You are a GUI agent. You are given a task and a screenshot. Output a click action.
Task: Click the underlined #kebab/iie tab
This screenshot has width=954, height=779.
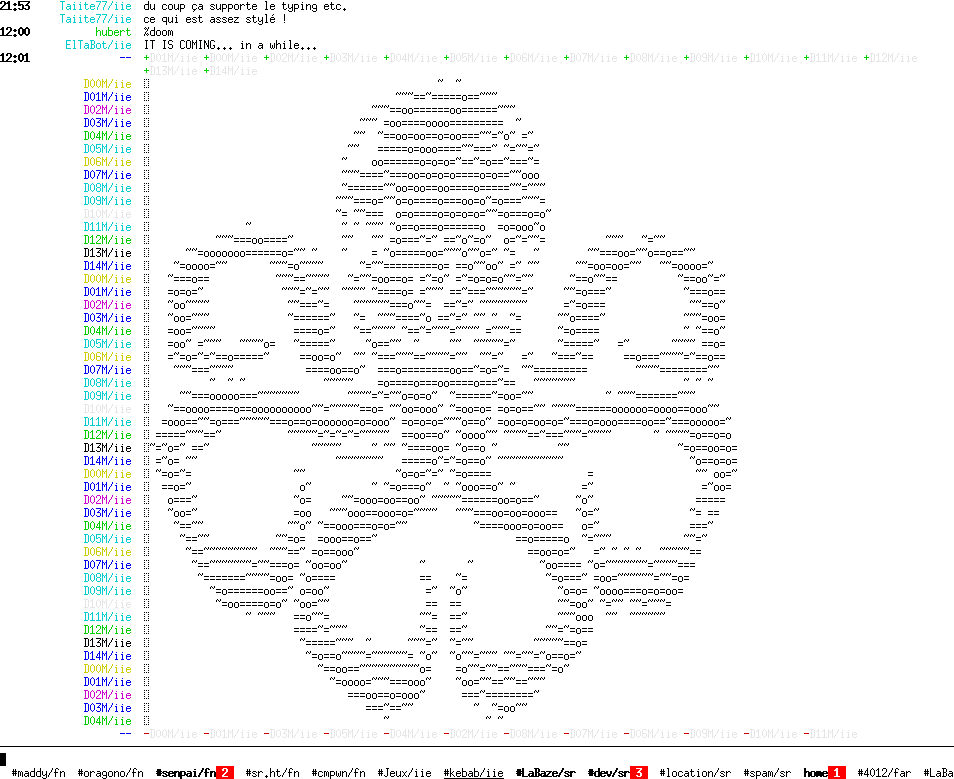[x=473, y=773]
